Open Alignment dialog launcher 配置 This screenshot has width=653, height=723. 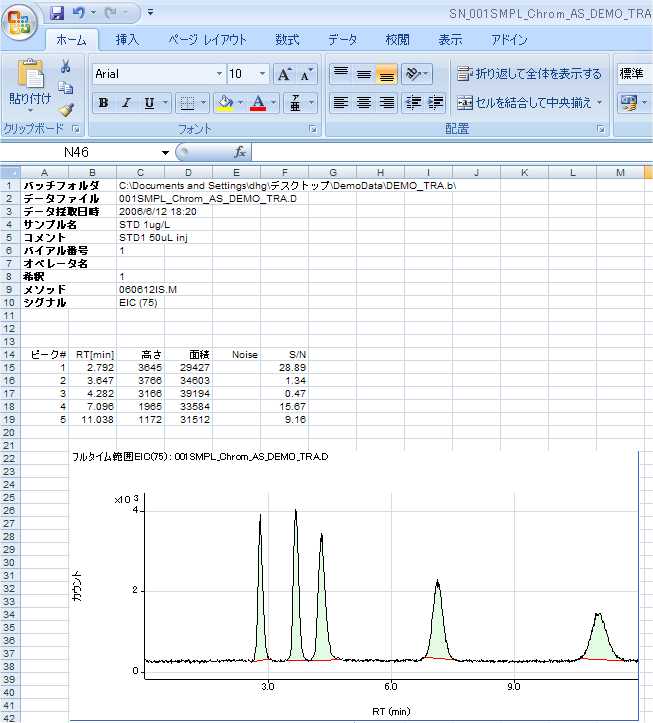click(x=600, y=129)
